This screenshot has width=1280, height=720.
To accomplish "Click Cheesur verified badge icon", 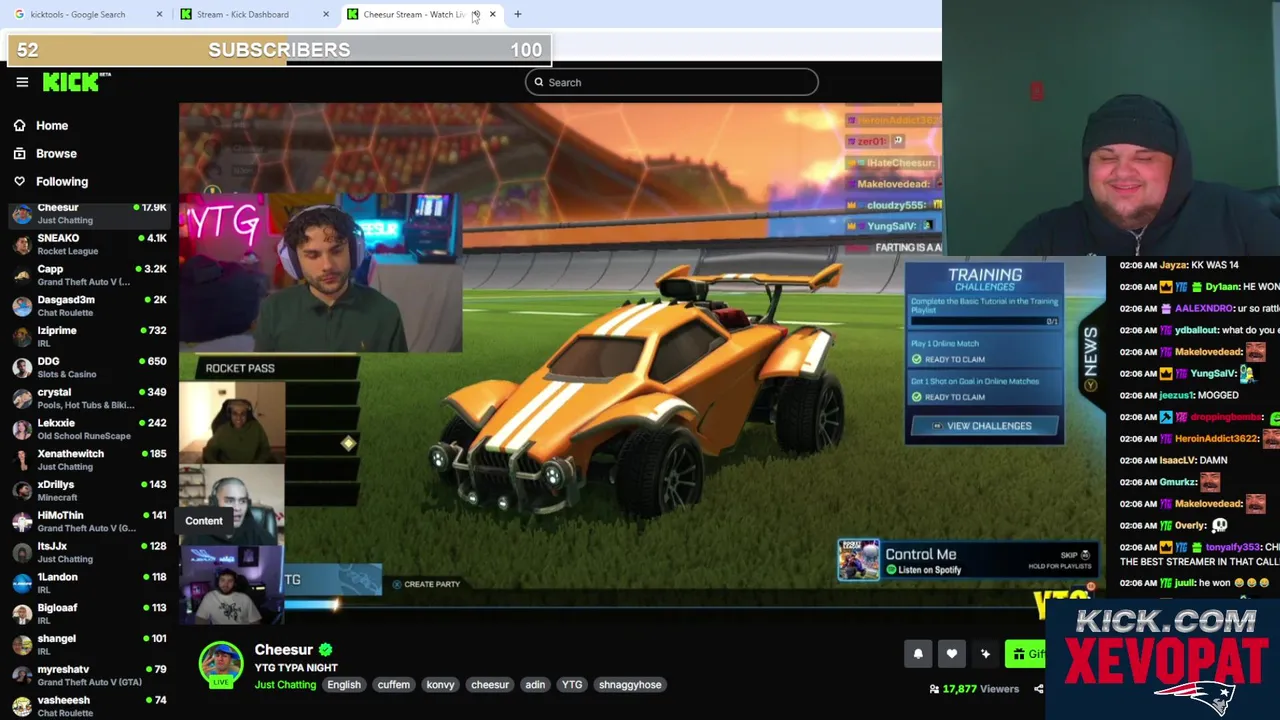I will tap(326, 650).
